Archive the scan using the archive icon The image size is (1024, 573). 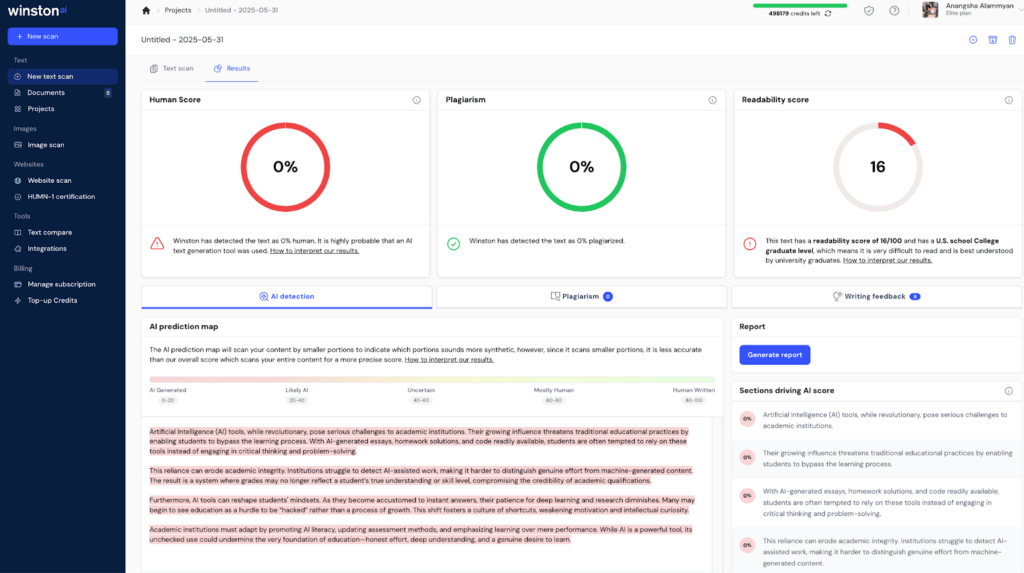pos(992,40)
